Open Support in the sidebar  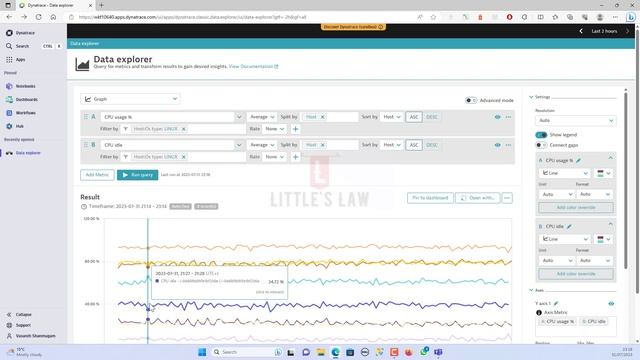click(19, 325)
